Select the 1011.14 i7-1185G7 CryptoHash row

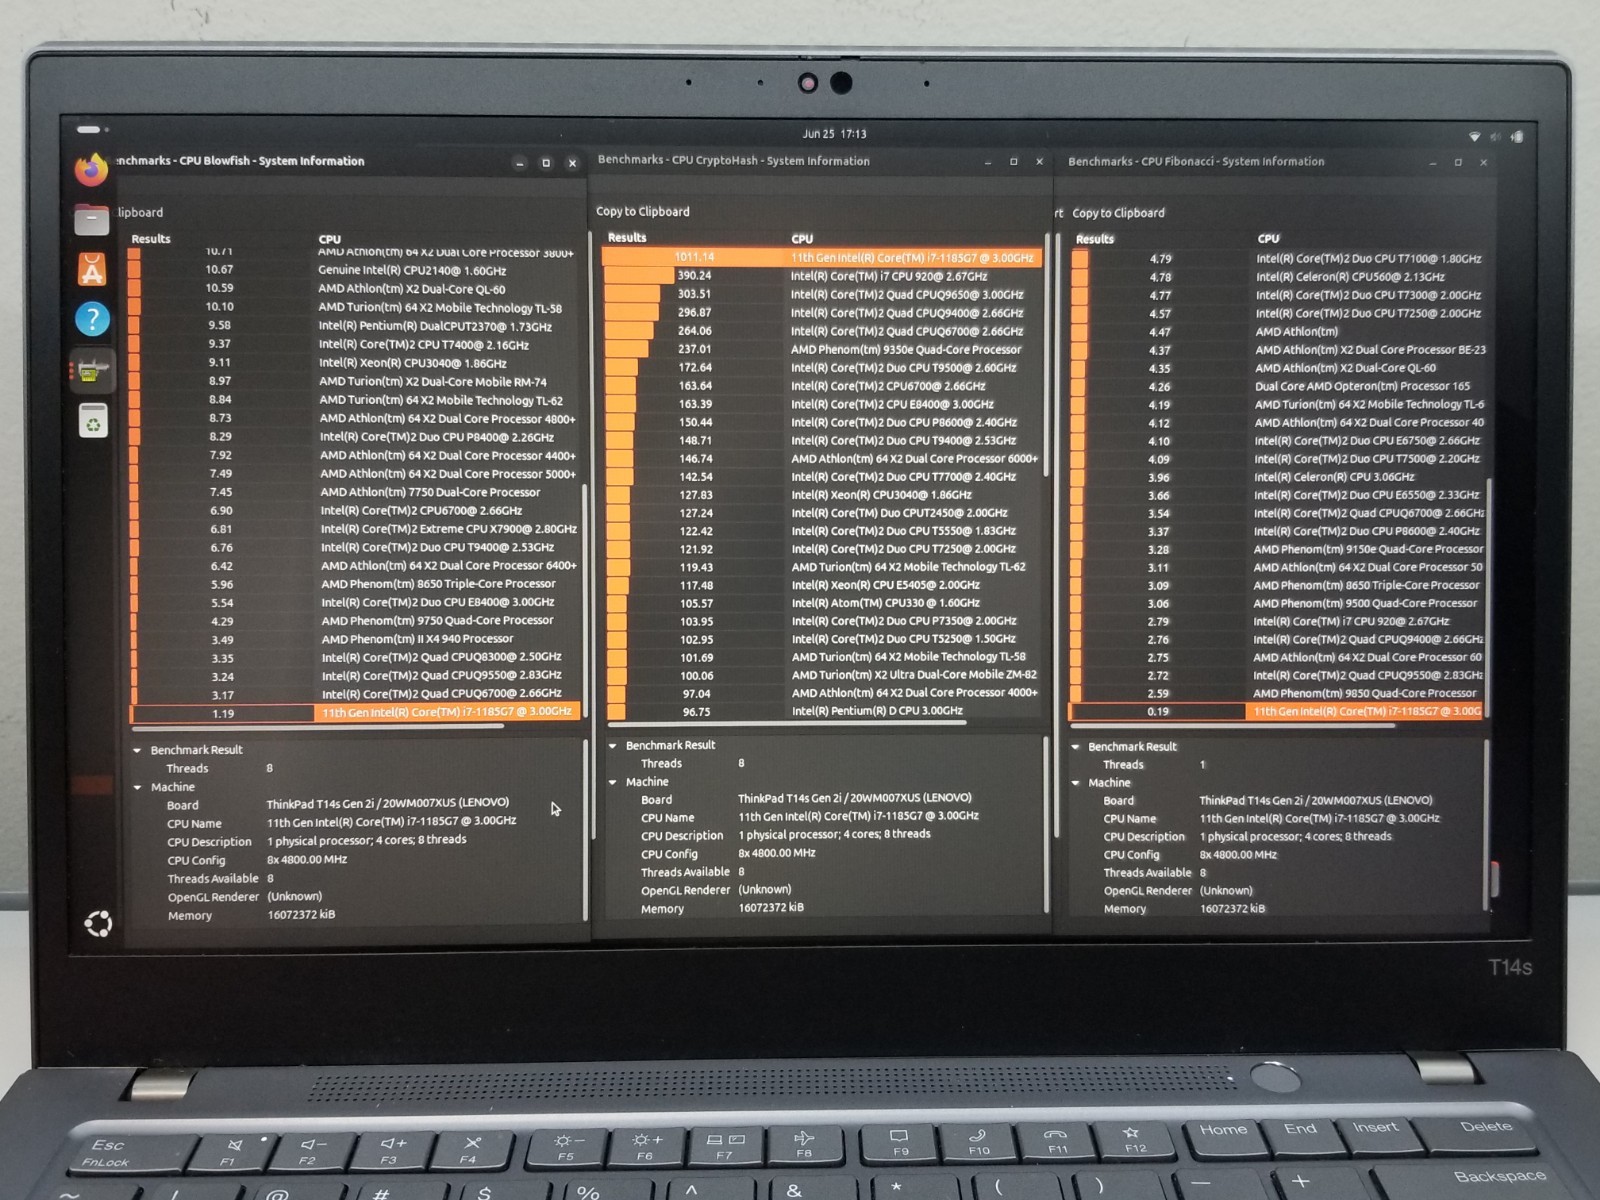tap(822, 257)
